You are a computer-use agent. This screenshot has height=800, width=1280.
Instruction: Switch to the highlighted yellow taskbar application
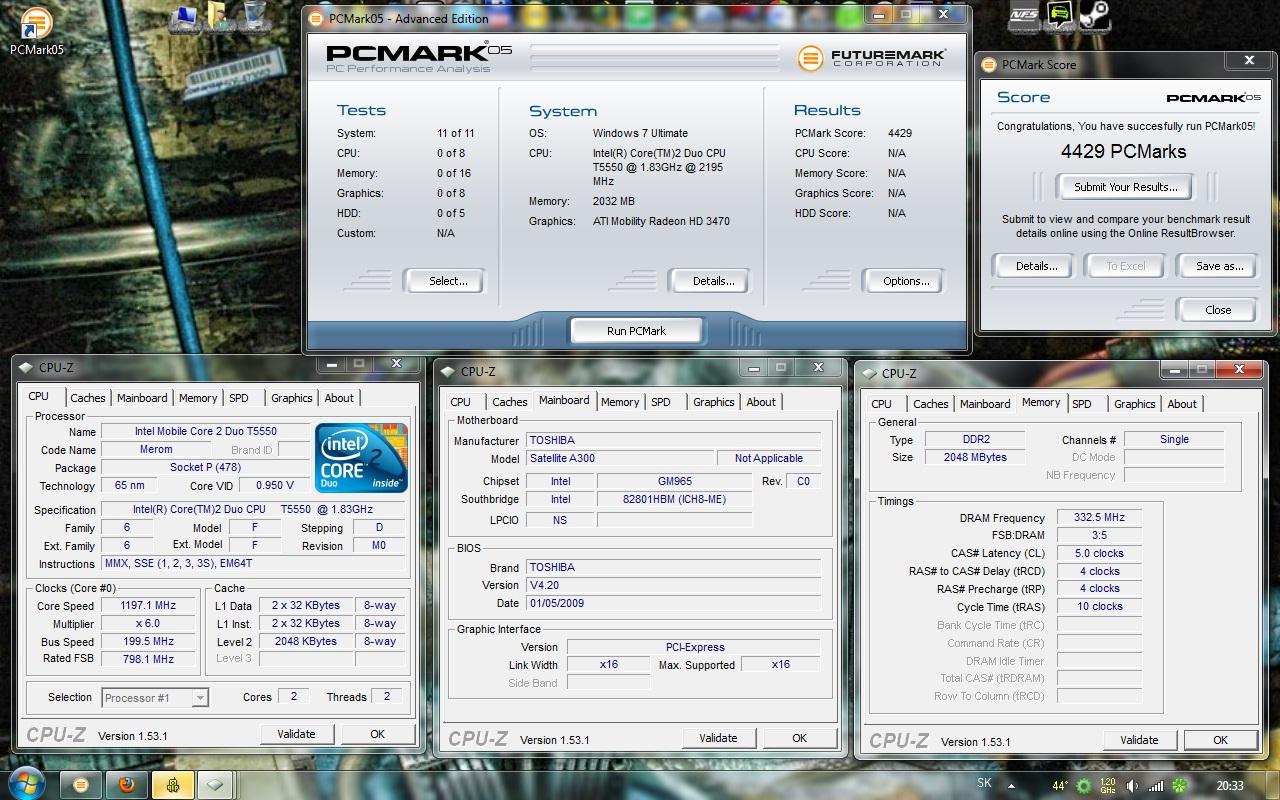[x=172, y=785]
